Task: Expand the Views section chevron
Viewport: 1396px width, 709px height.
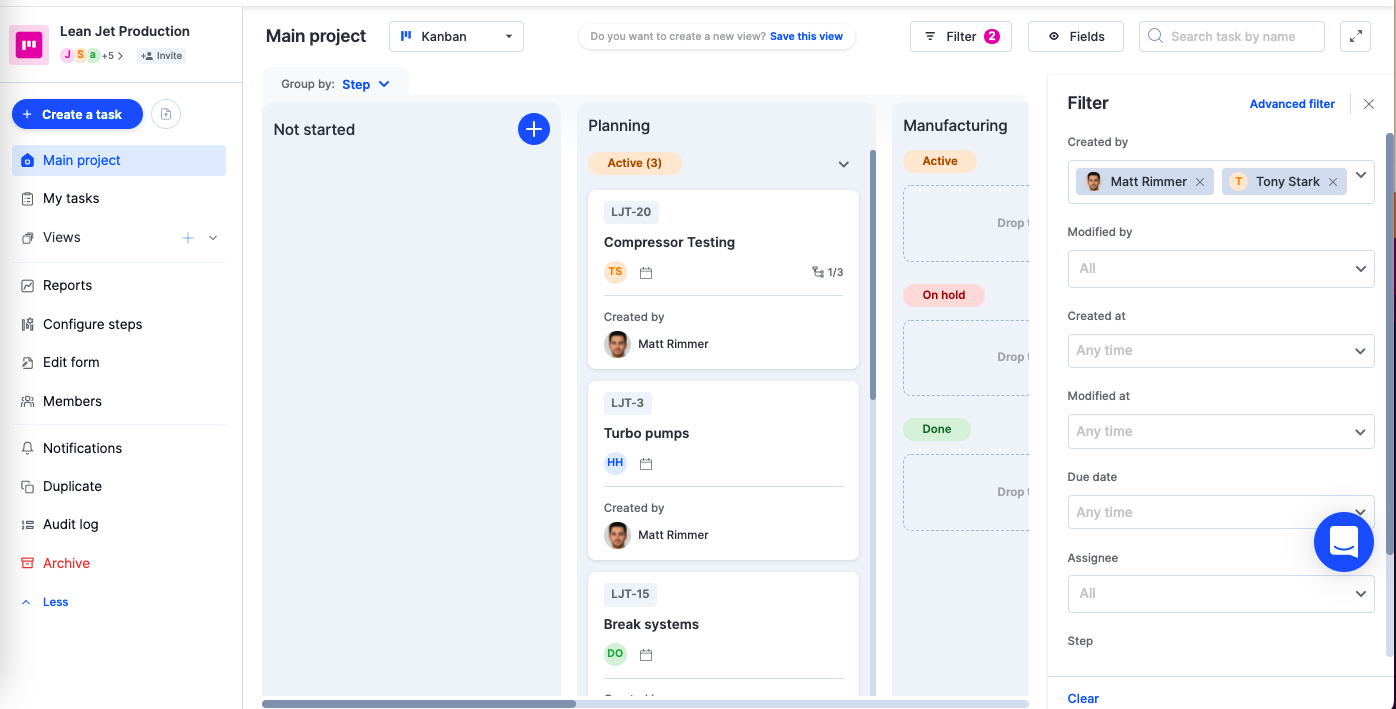Action: 213,238
